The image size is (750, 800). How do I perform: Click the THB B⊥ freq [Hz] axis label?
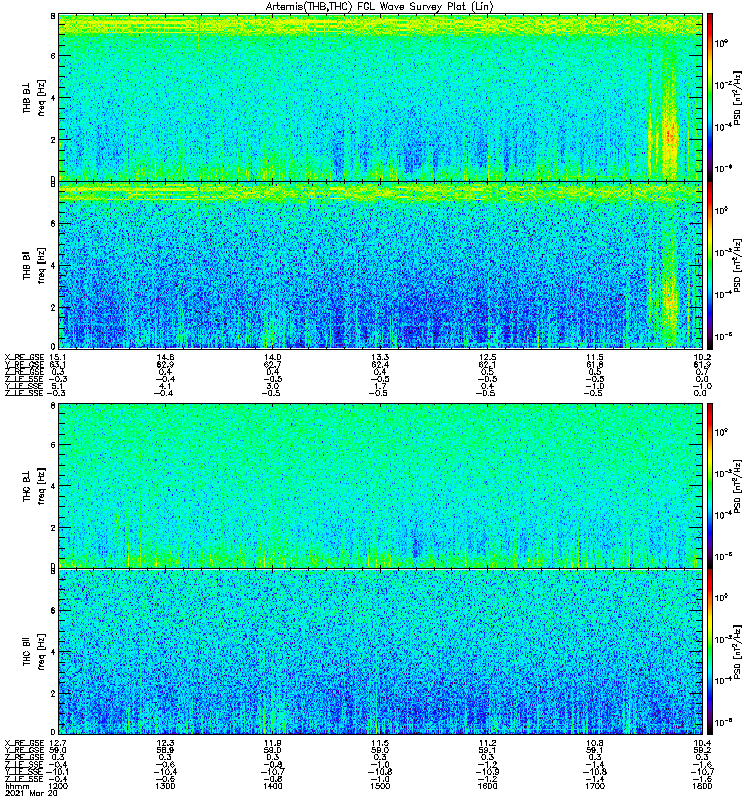pyautogui.click(x=34, y=97)
